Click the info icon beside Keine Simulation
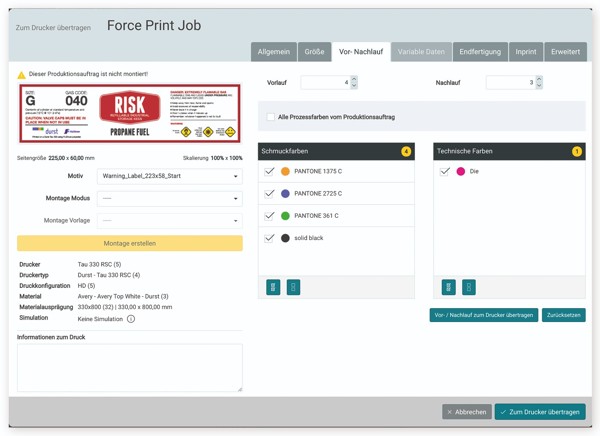 tap(131, 319)
